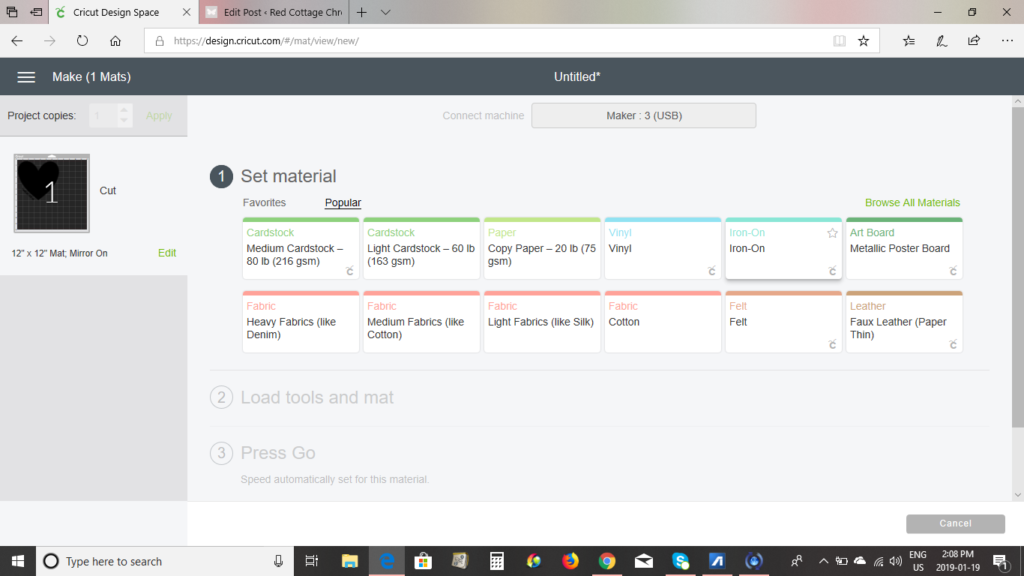This screenshot has height=576, width=1024.
Task: View site security lock info
Action: coord(159,40)
